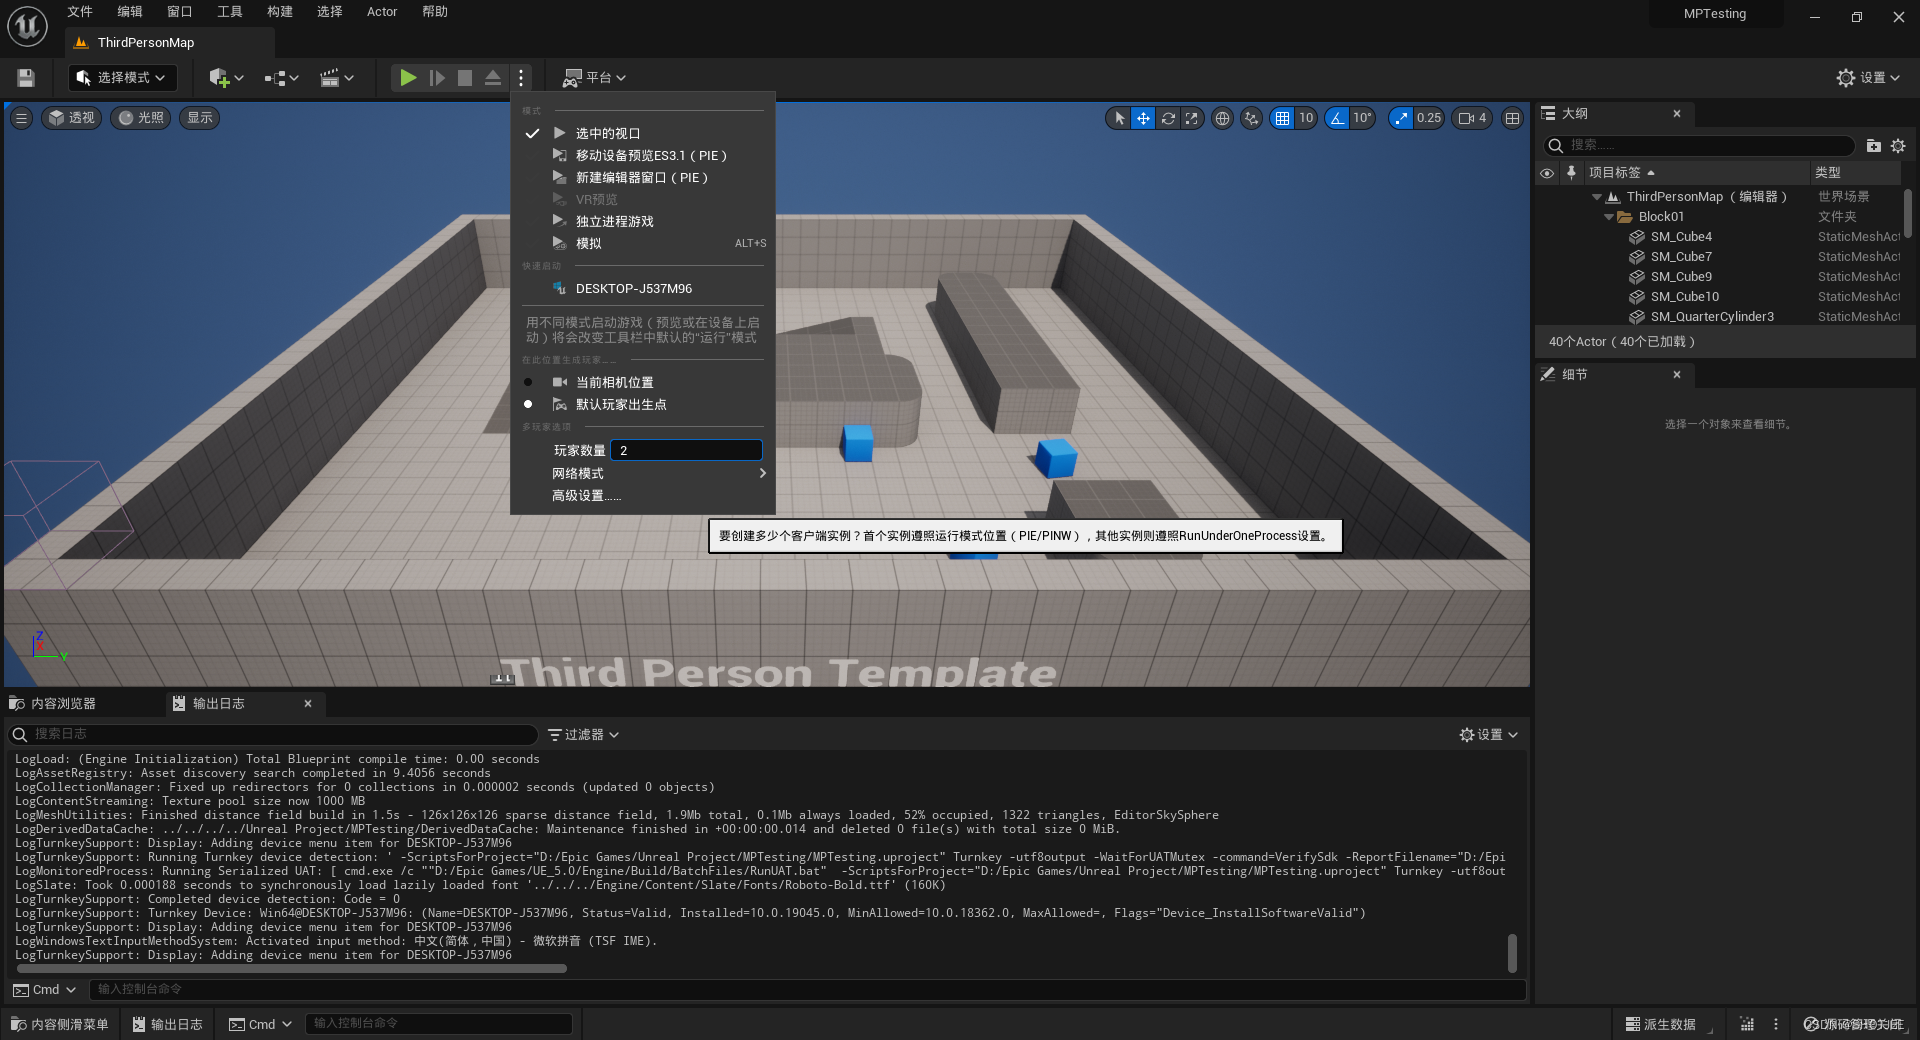Open the grid snap value 10 menu

pyautogui.click(x=1306, y=118)
